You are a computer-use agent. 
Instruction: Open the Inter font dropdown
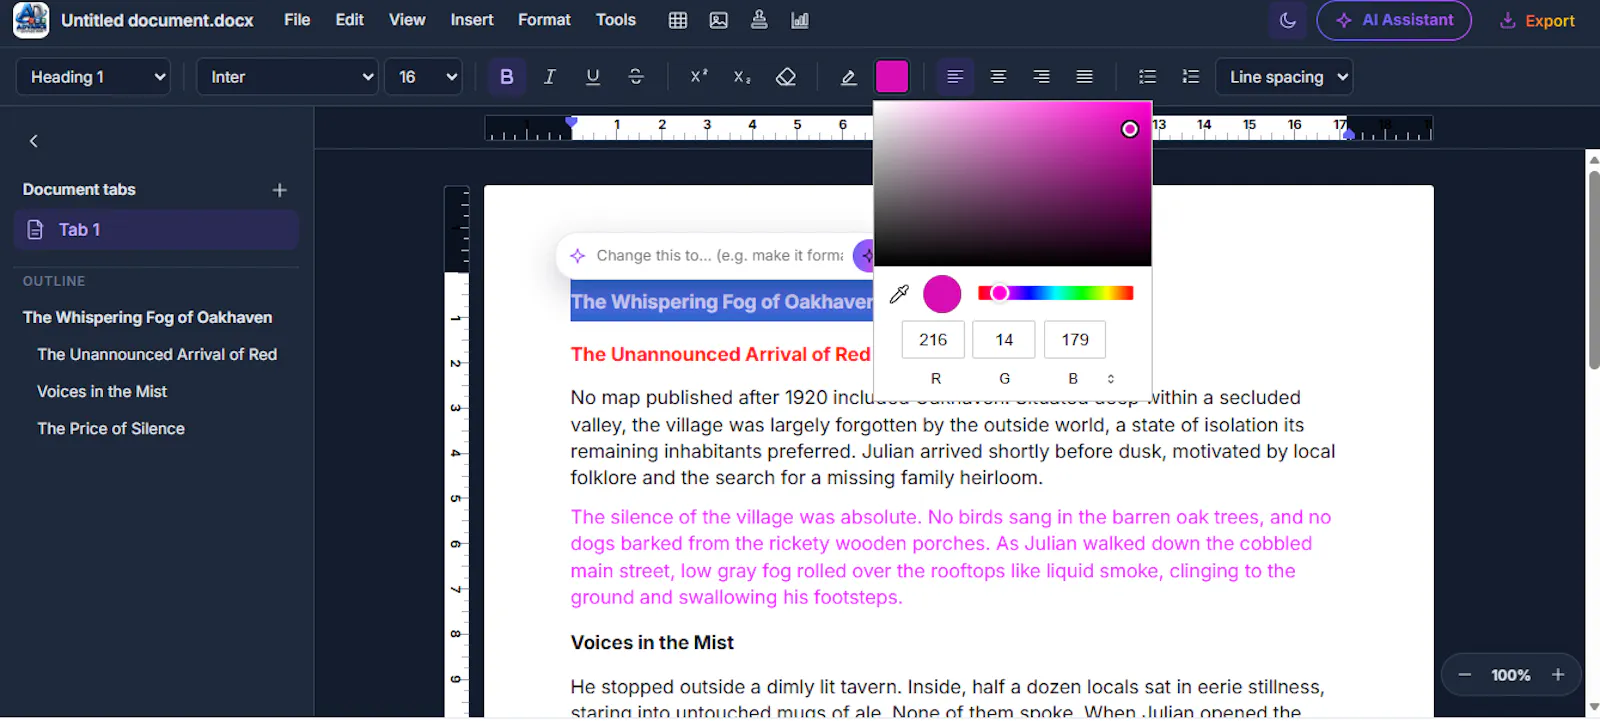(287, 77)
